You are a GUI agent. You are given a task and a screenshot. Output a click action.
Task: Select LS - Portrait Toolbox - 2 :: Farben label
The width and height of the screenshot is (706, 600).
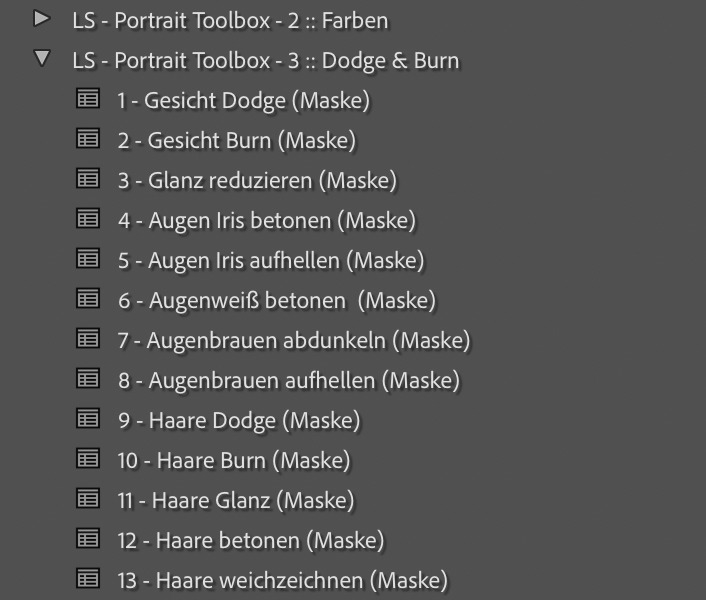click(230, 20)
